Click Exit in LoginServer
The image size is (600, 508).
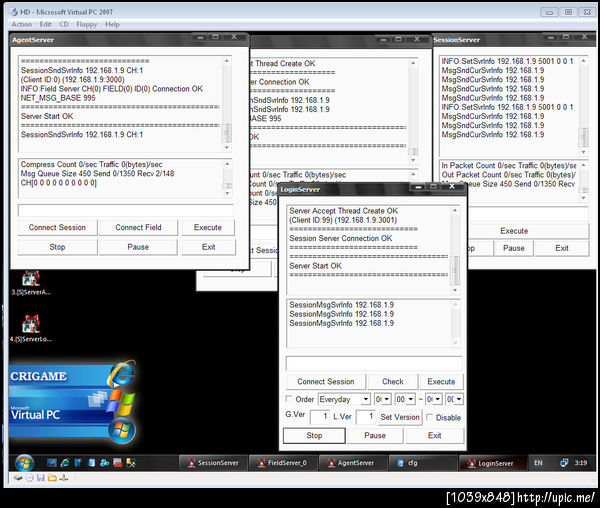click(x=435, y=436)
